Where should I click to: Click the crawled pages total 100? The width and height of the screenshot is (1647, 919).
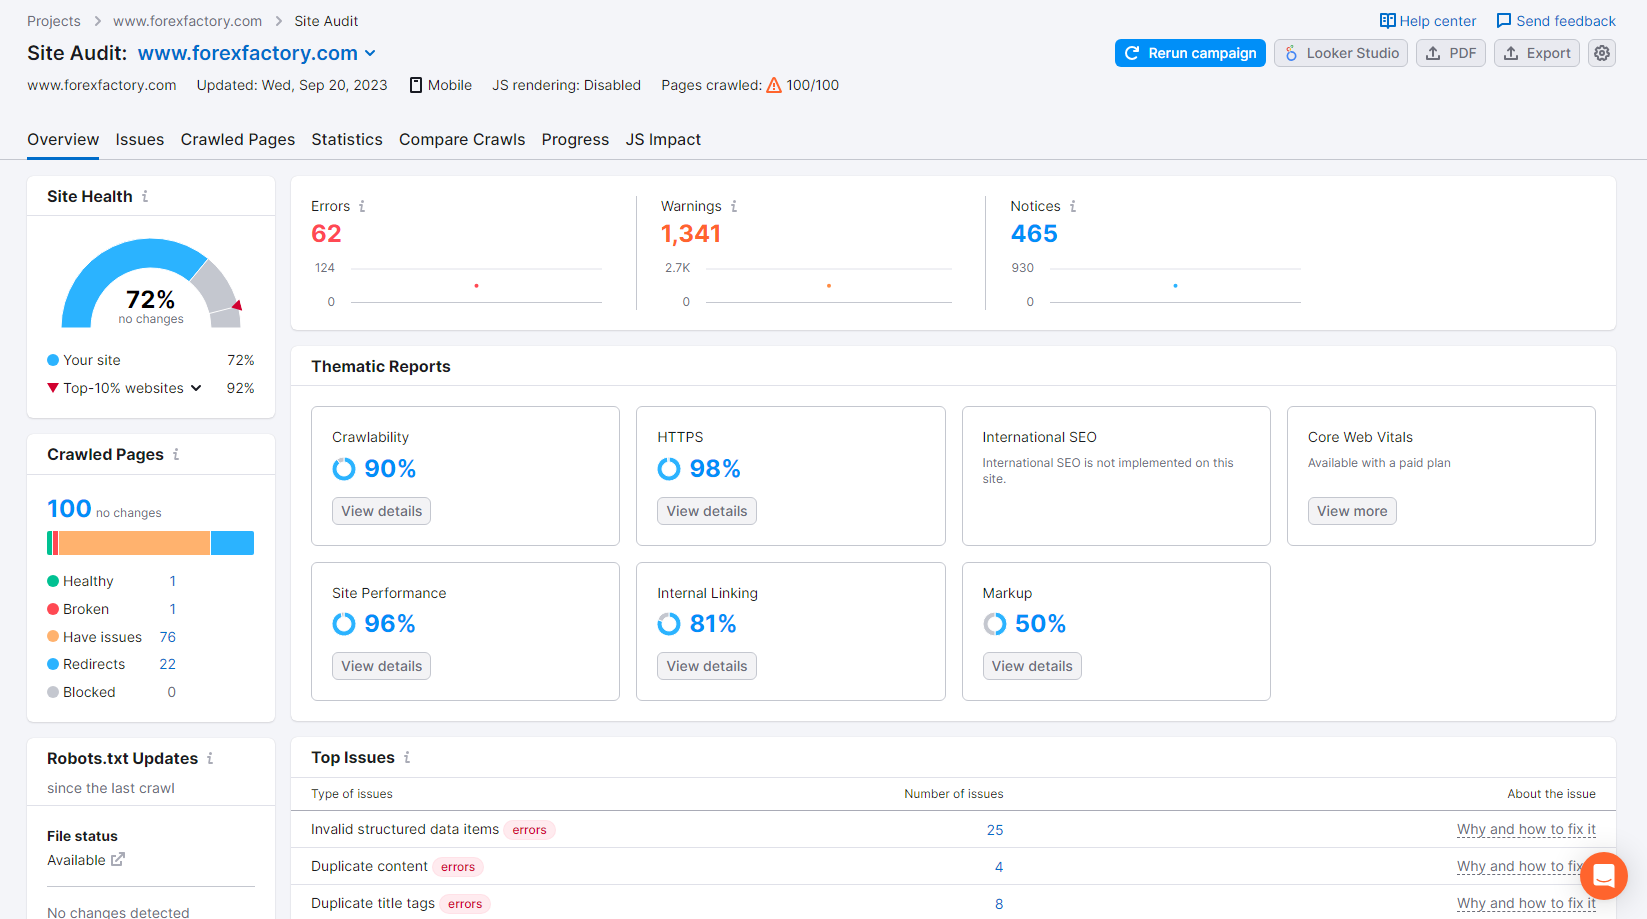(69, 509)
